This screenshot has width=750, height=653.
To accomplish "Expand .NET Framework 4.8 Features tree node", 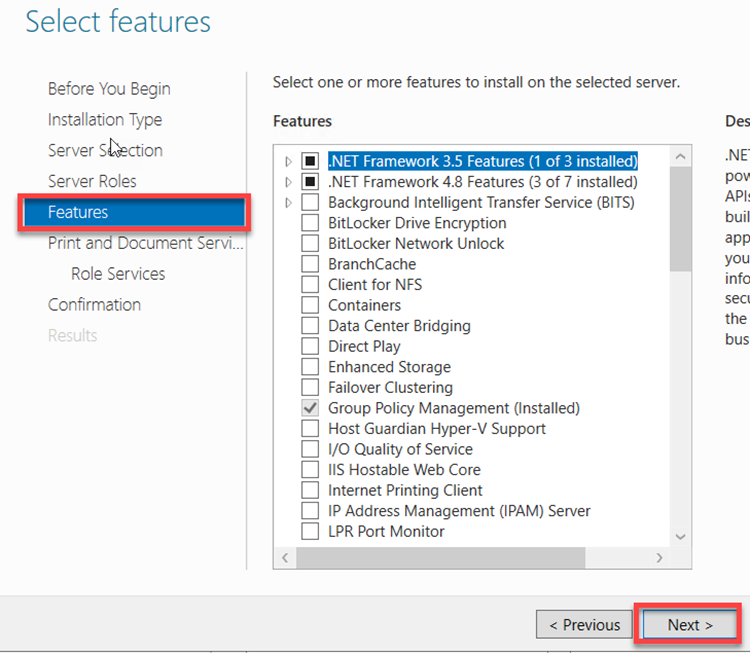I will click(289, 182).
